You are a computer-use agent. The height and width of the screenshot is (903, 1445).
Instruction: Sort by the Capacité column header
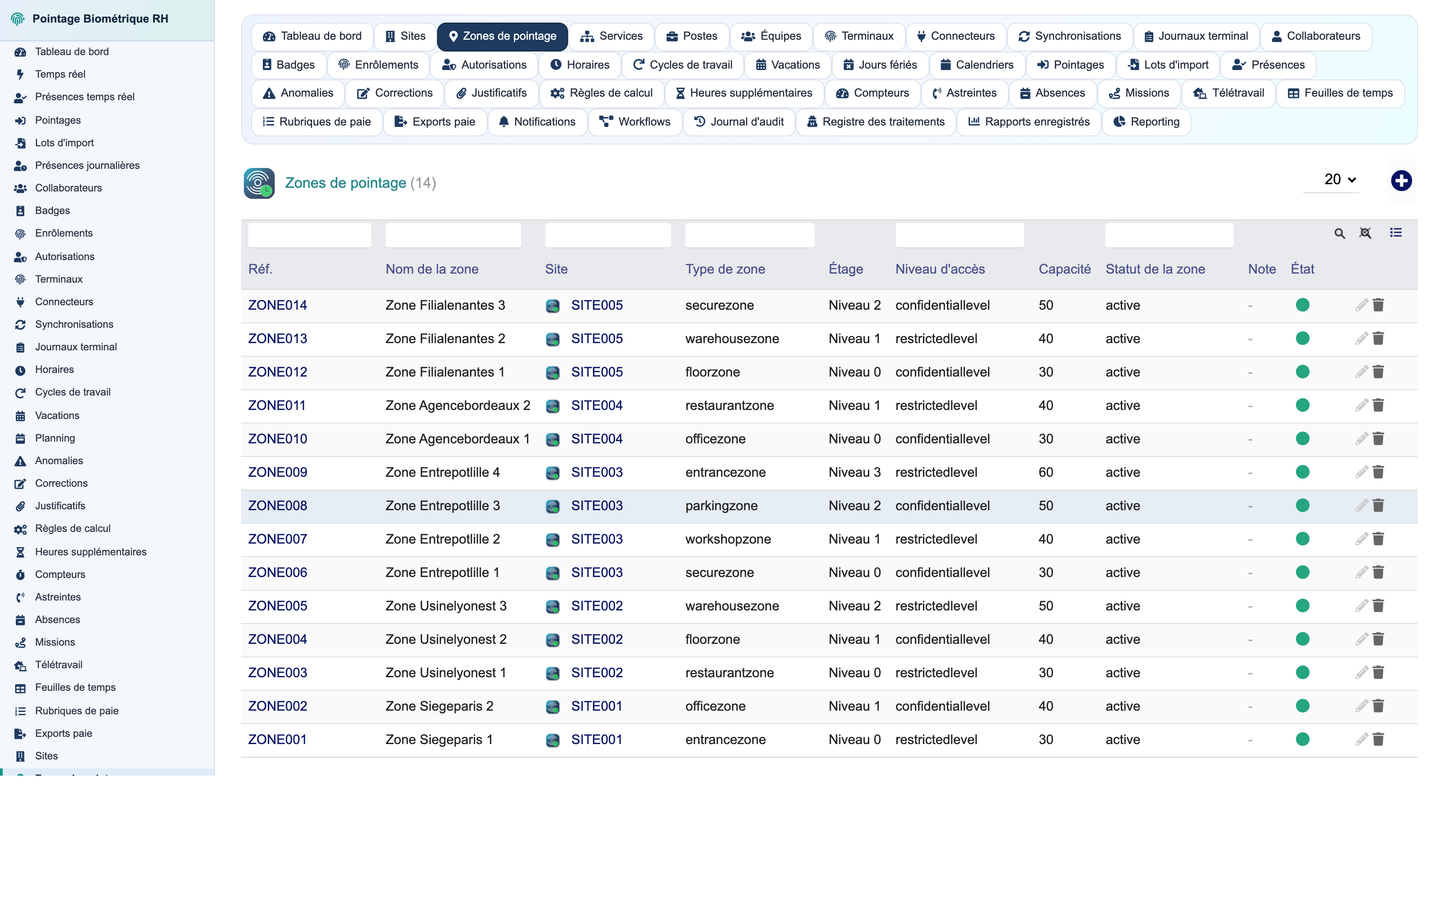(x=1064, y=269)
